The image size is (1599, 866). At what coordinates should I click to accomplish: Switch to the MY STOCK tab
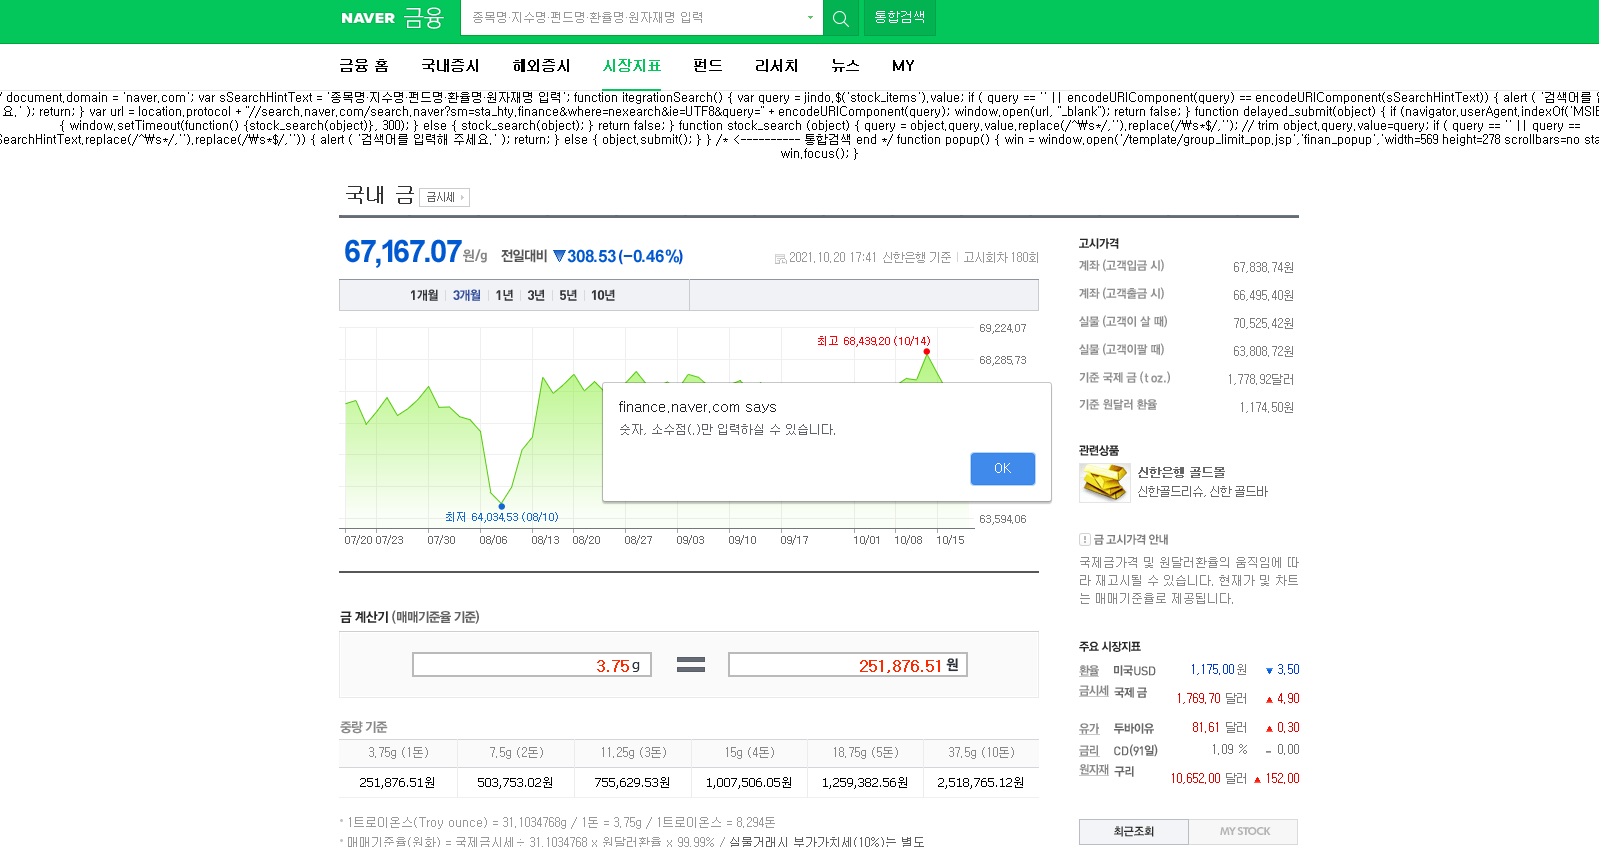(1244, 831)
